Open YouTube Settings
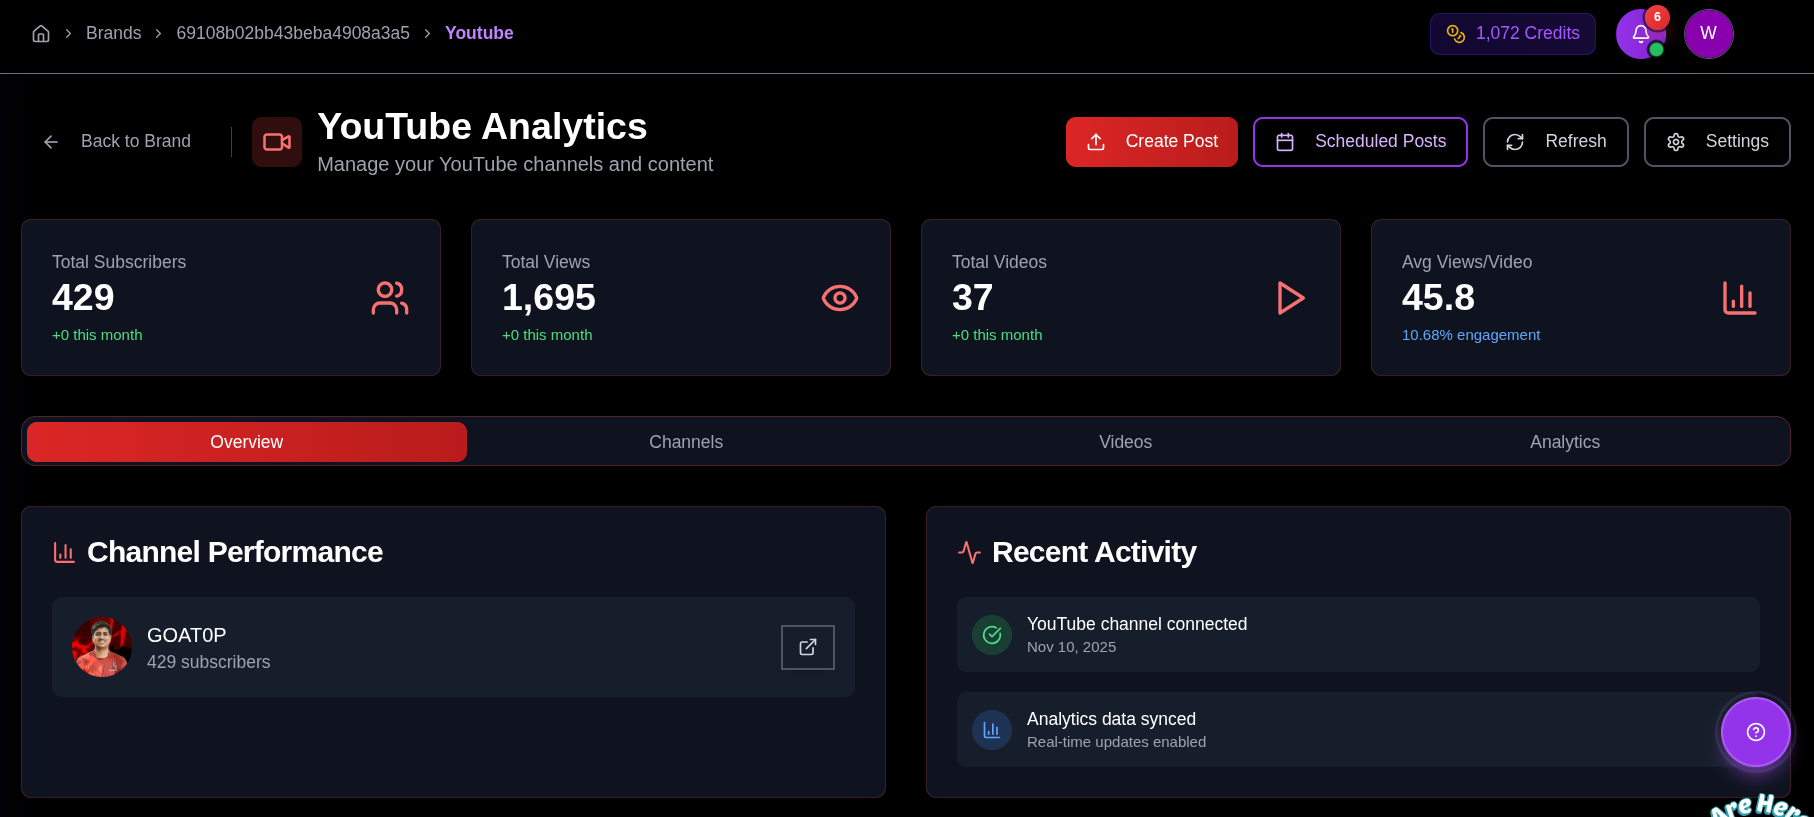The height and width of the screenshot is (817, 1814). click(x=1717, y=142)
